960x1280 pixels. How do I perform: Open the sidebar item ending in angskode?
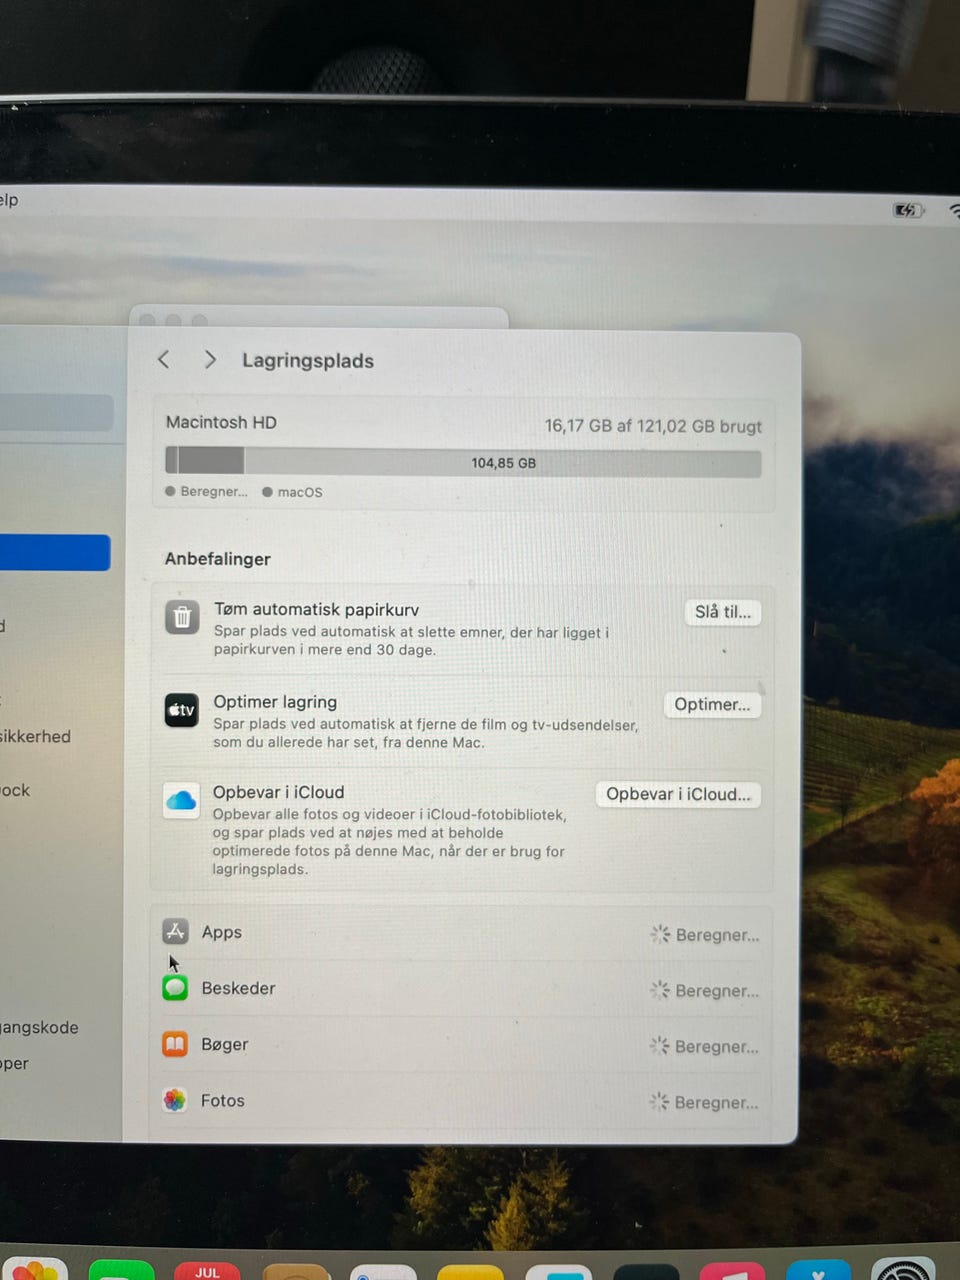pyautogui.click(x=40, y=1028)
